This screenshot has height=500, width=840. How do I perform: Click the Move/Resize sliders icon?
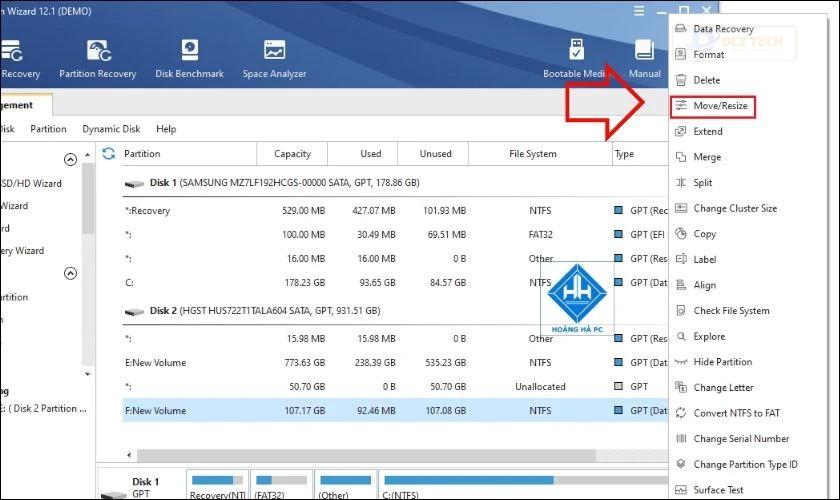pos(681,106)
